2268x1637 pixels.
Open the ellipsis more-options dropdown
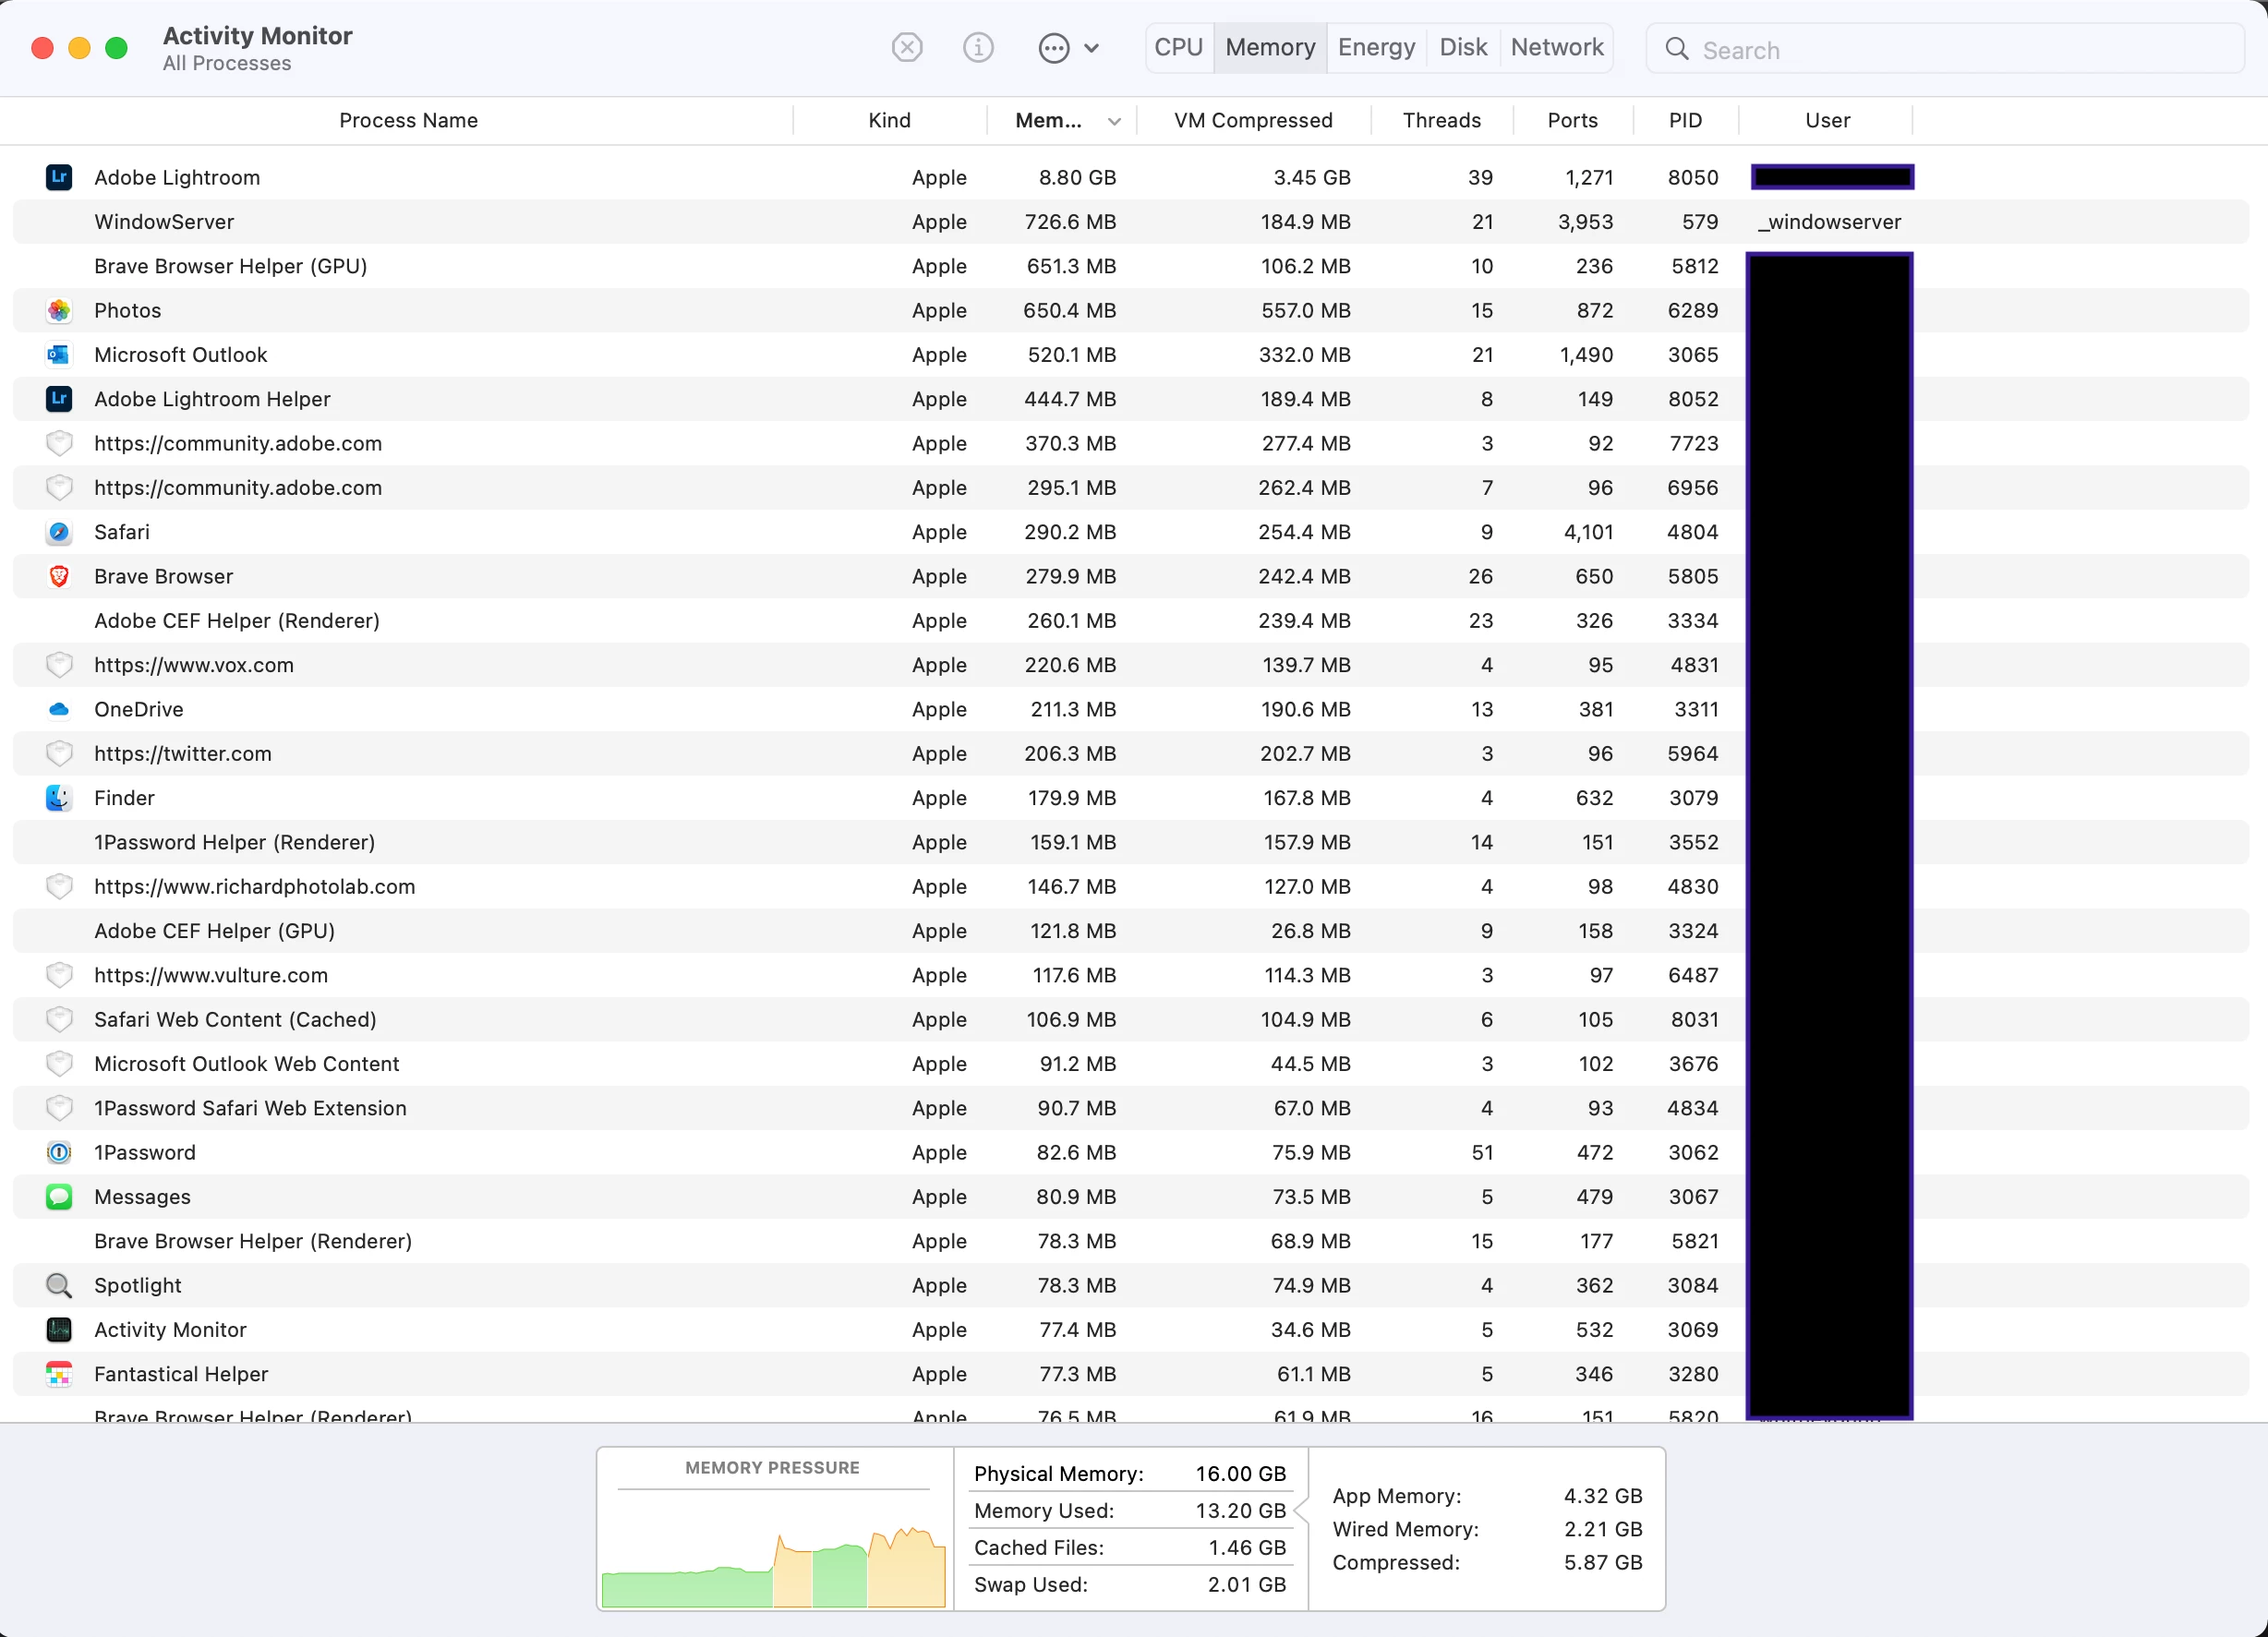[x=1068, y=48]
